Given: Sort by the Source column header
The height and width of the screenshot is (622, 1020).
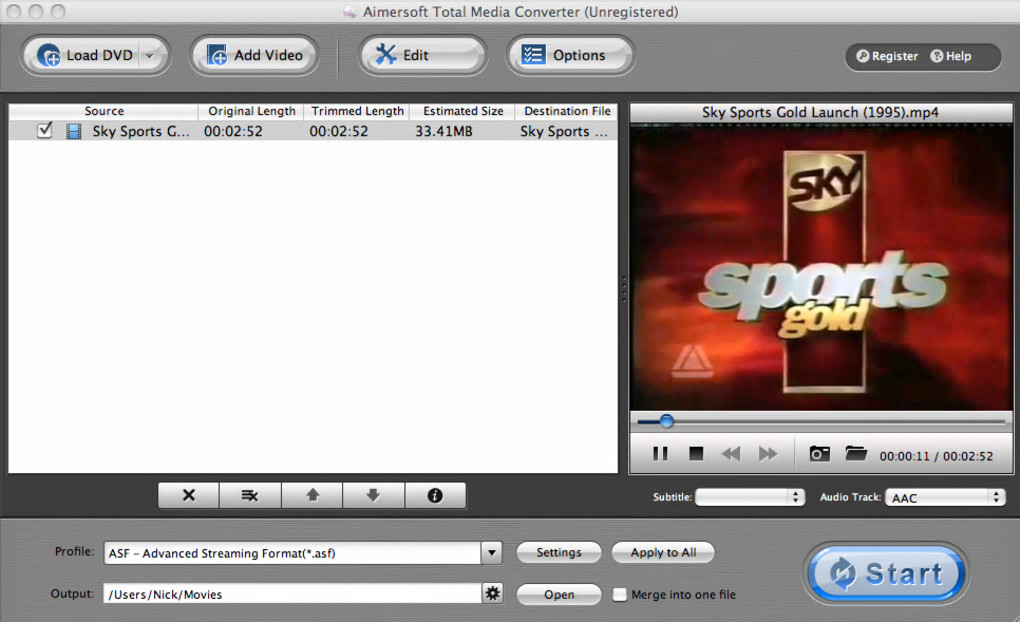Looking at the screenshot, I should pyautogui.click(x=103, y=111).
